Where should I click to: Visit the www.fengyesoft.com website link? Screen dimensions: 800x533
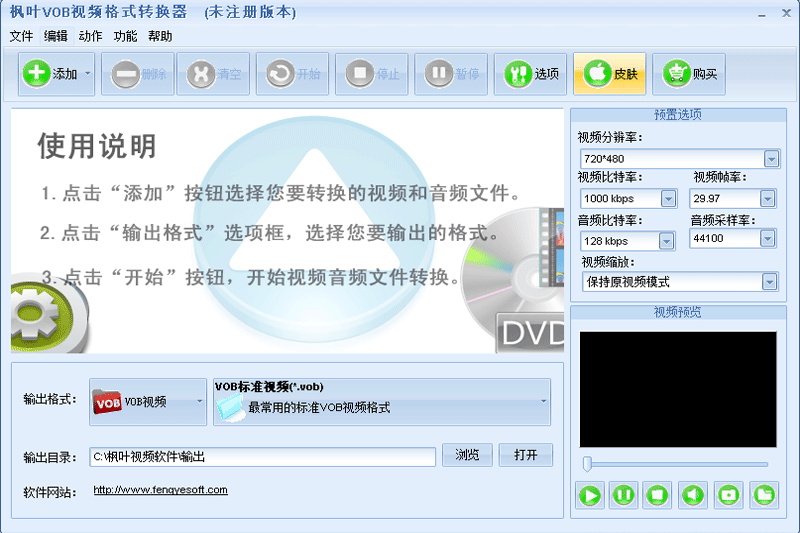coord(160,490)
